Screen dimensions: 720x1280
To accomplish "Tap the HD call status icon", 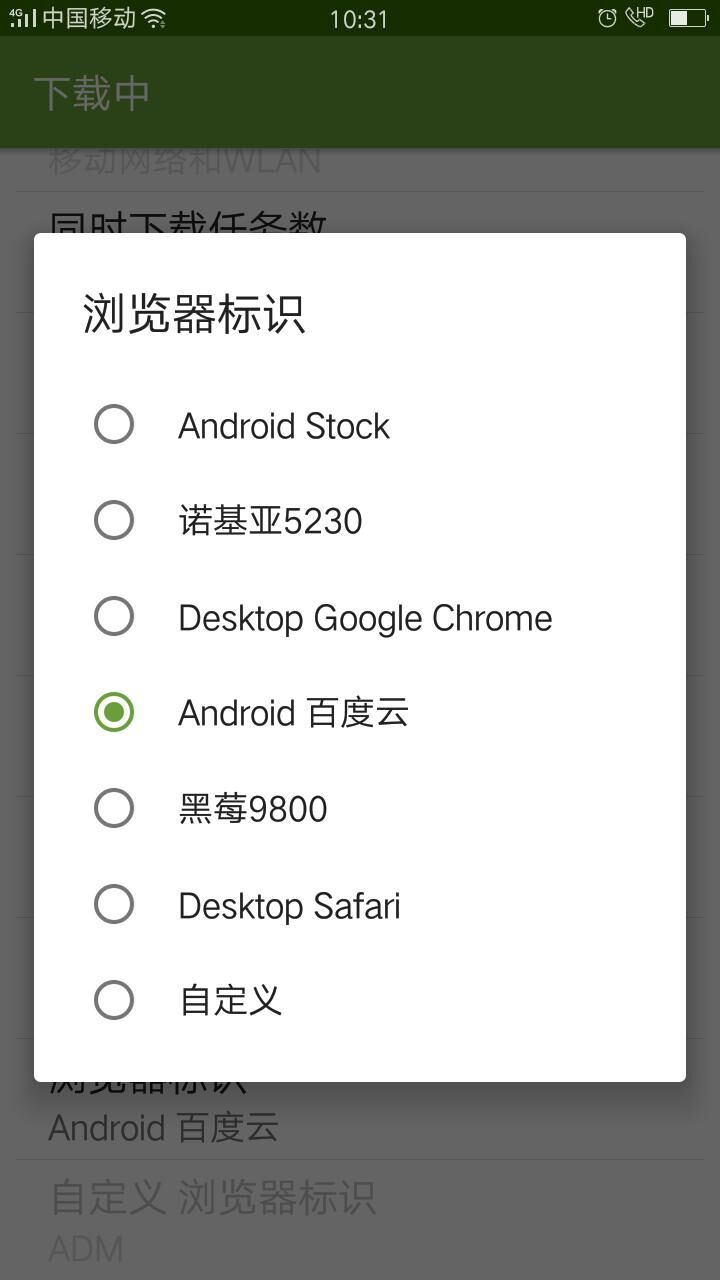I will (x=639, y=16).
